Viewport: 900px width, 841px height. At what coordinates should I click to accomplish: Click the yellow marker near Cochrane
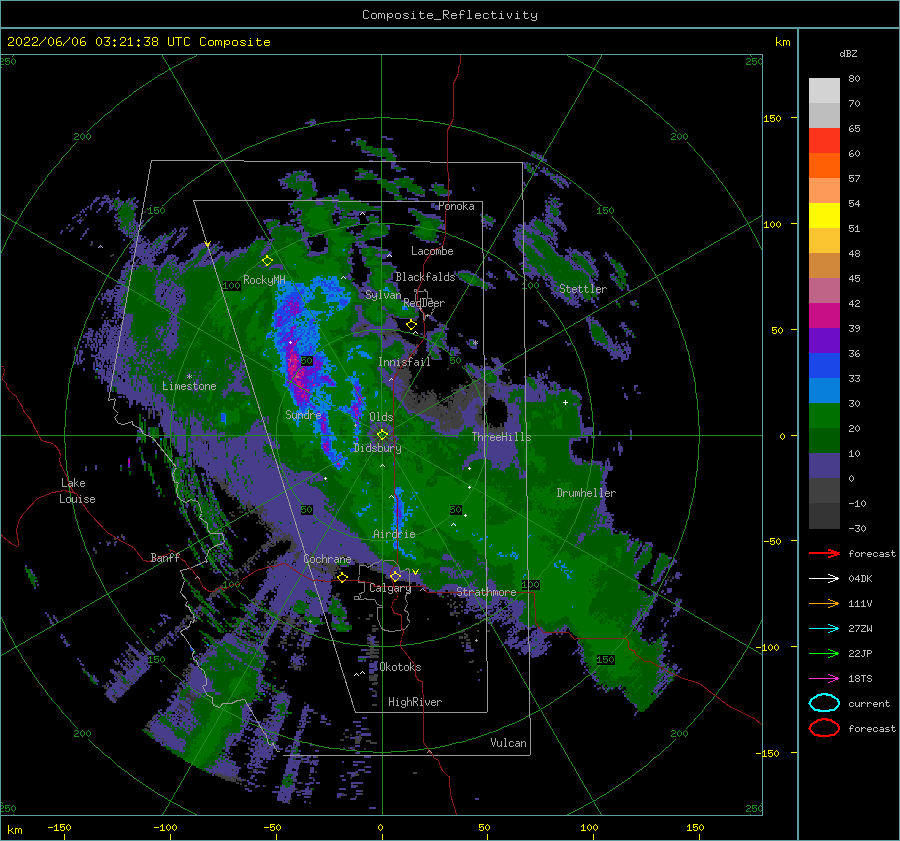tap(342, 577)
